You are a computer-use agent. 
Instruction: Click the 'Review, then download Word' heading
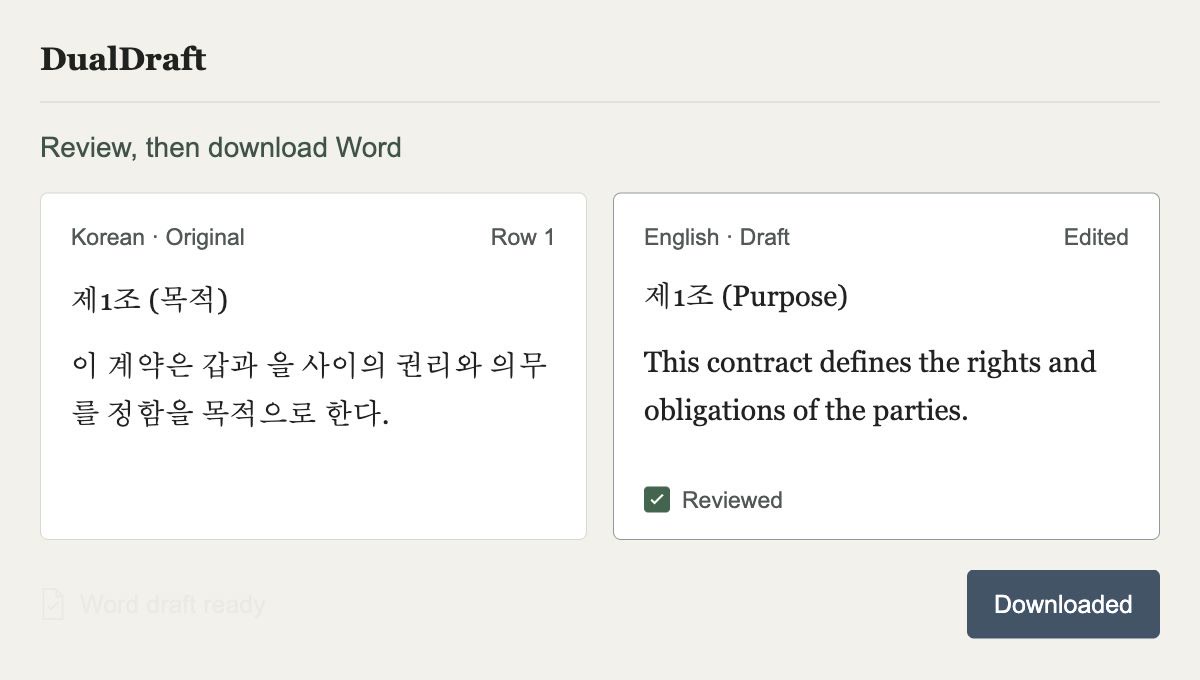tap(221, 148)
